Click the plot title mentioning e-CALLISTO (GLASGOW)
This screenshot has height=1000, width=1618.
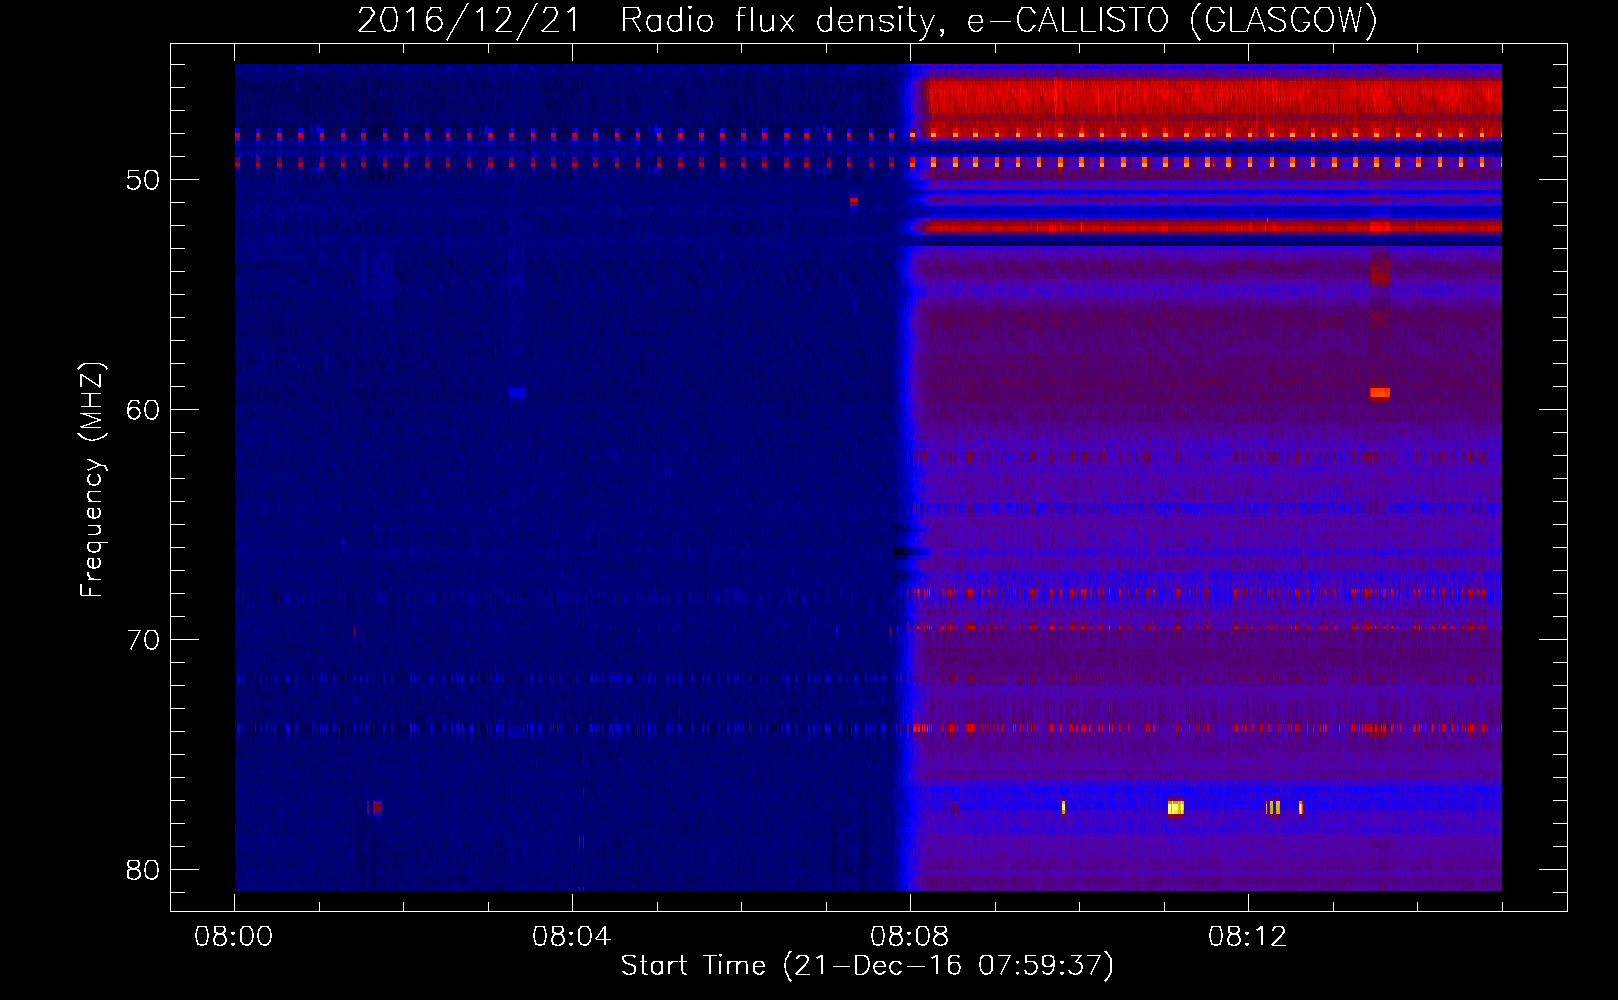point(867,20)
